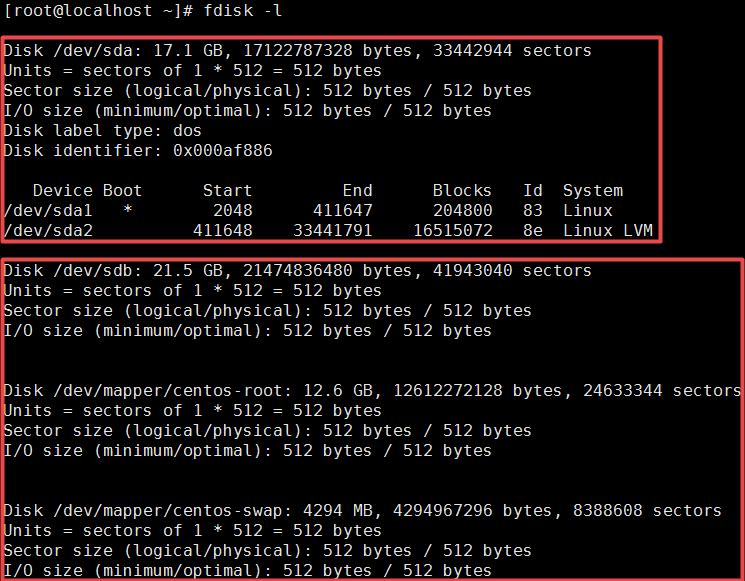Viewport: 745px width, 581px height.
Task: Click the prompt '[root@localhost ~]#'
Action: [x=98, y=10]
